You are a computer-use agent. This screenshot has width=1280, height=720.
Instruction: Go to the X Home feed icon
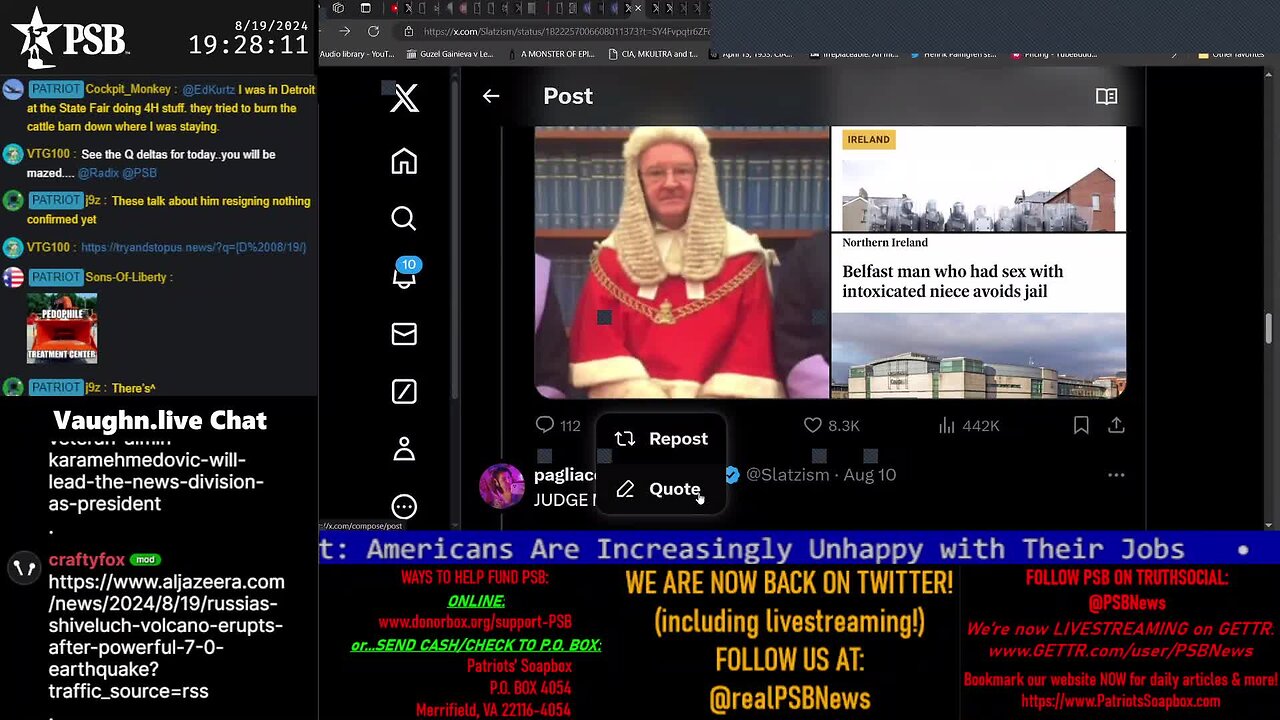pos(404,161)
